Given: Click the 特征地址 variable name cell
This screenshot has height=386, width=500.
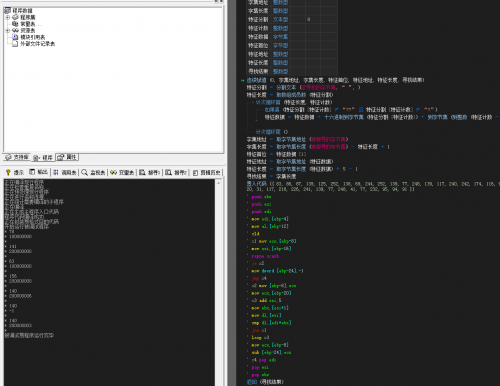Looking at the screenshot, I should pyautogui.click(x=258, y=54).
